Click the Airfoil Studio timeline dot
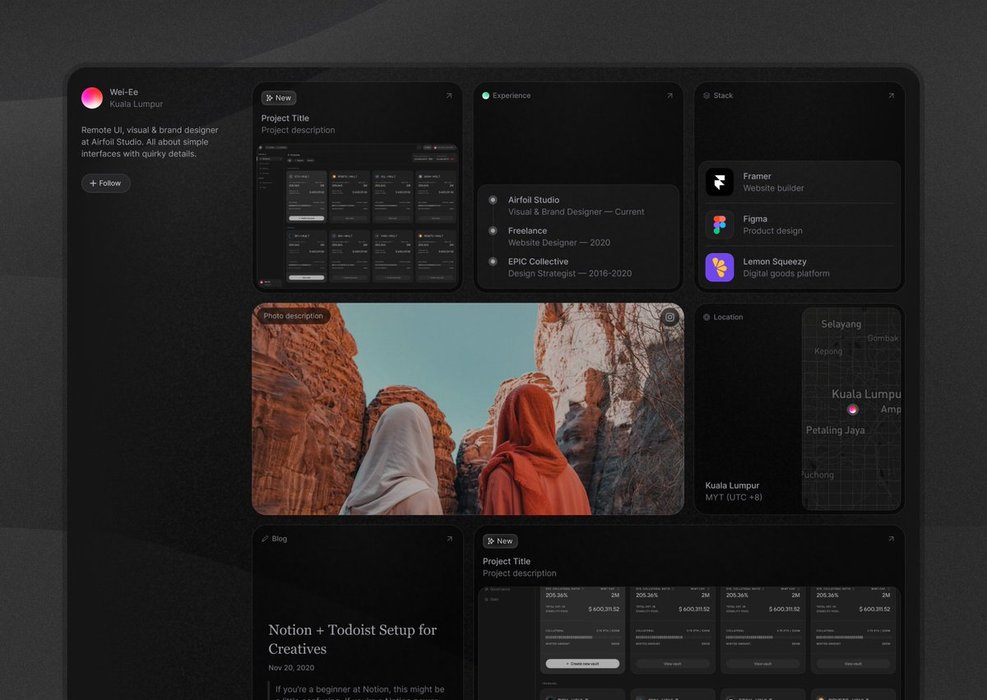This screenshot has height=700, width=987. tap(493, 200)
